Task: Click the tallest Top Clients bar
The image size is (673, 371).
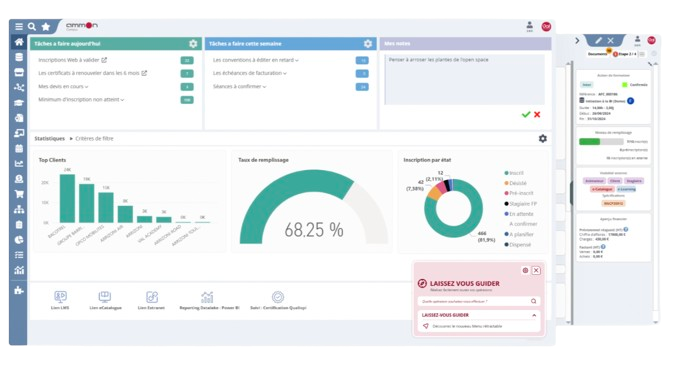Action: [67, 198]
